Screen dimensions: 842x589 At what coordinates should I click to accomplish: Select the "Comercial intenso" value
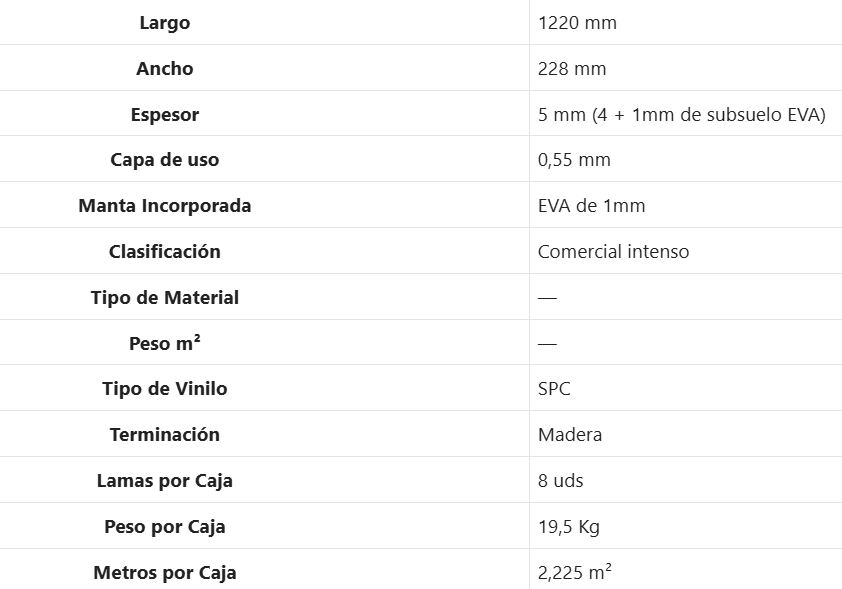point(613,252)
